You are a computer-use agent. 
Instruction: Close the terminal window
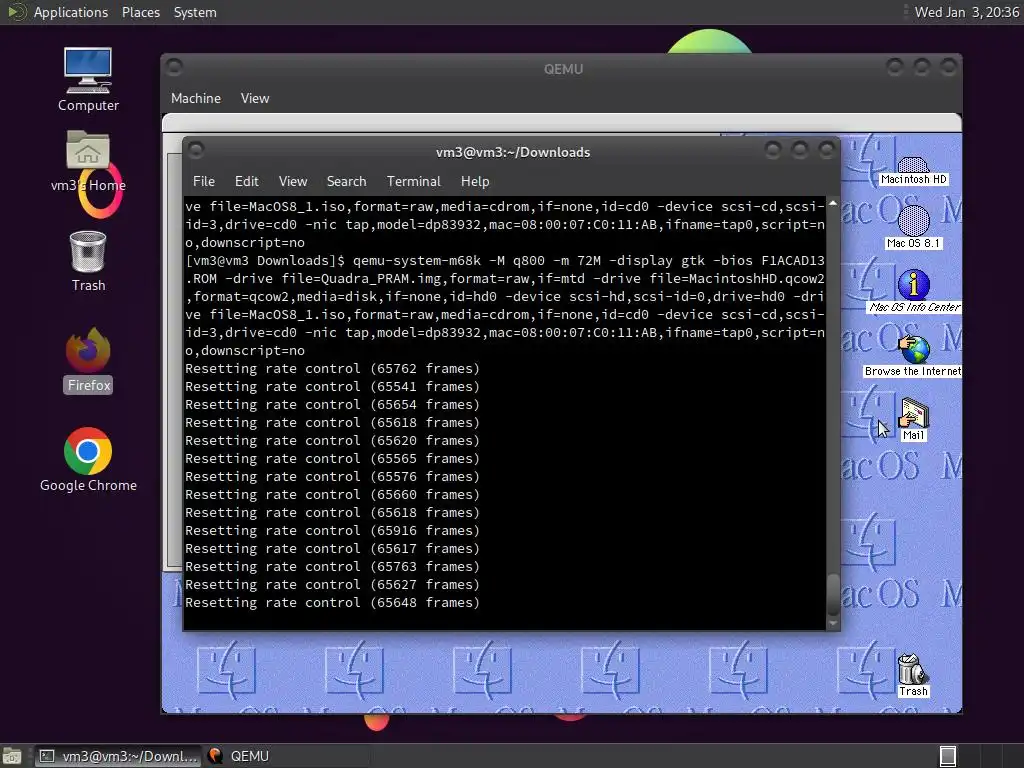pos(827,151)
